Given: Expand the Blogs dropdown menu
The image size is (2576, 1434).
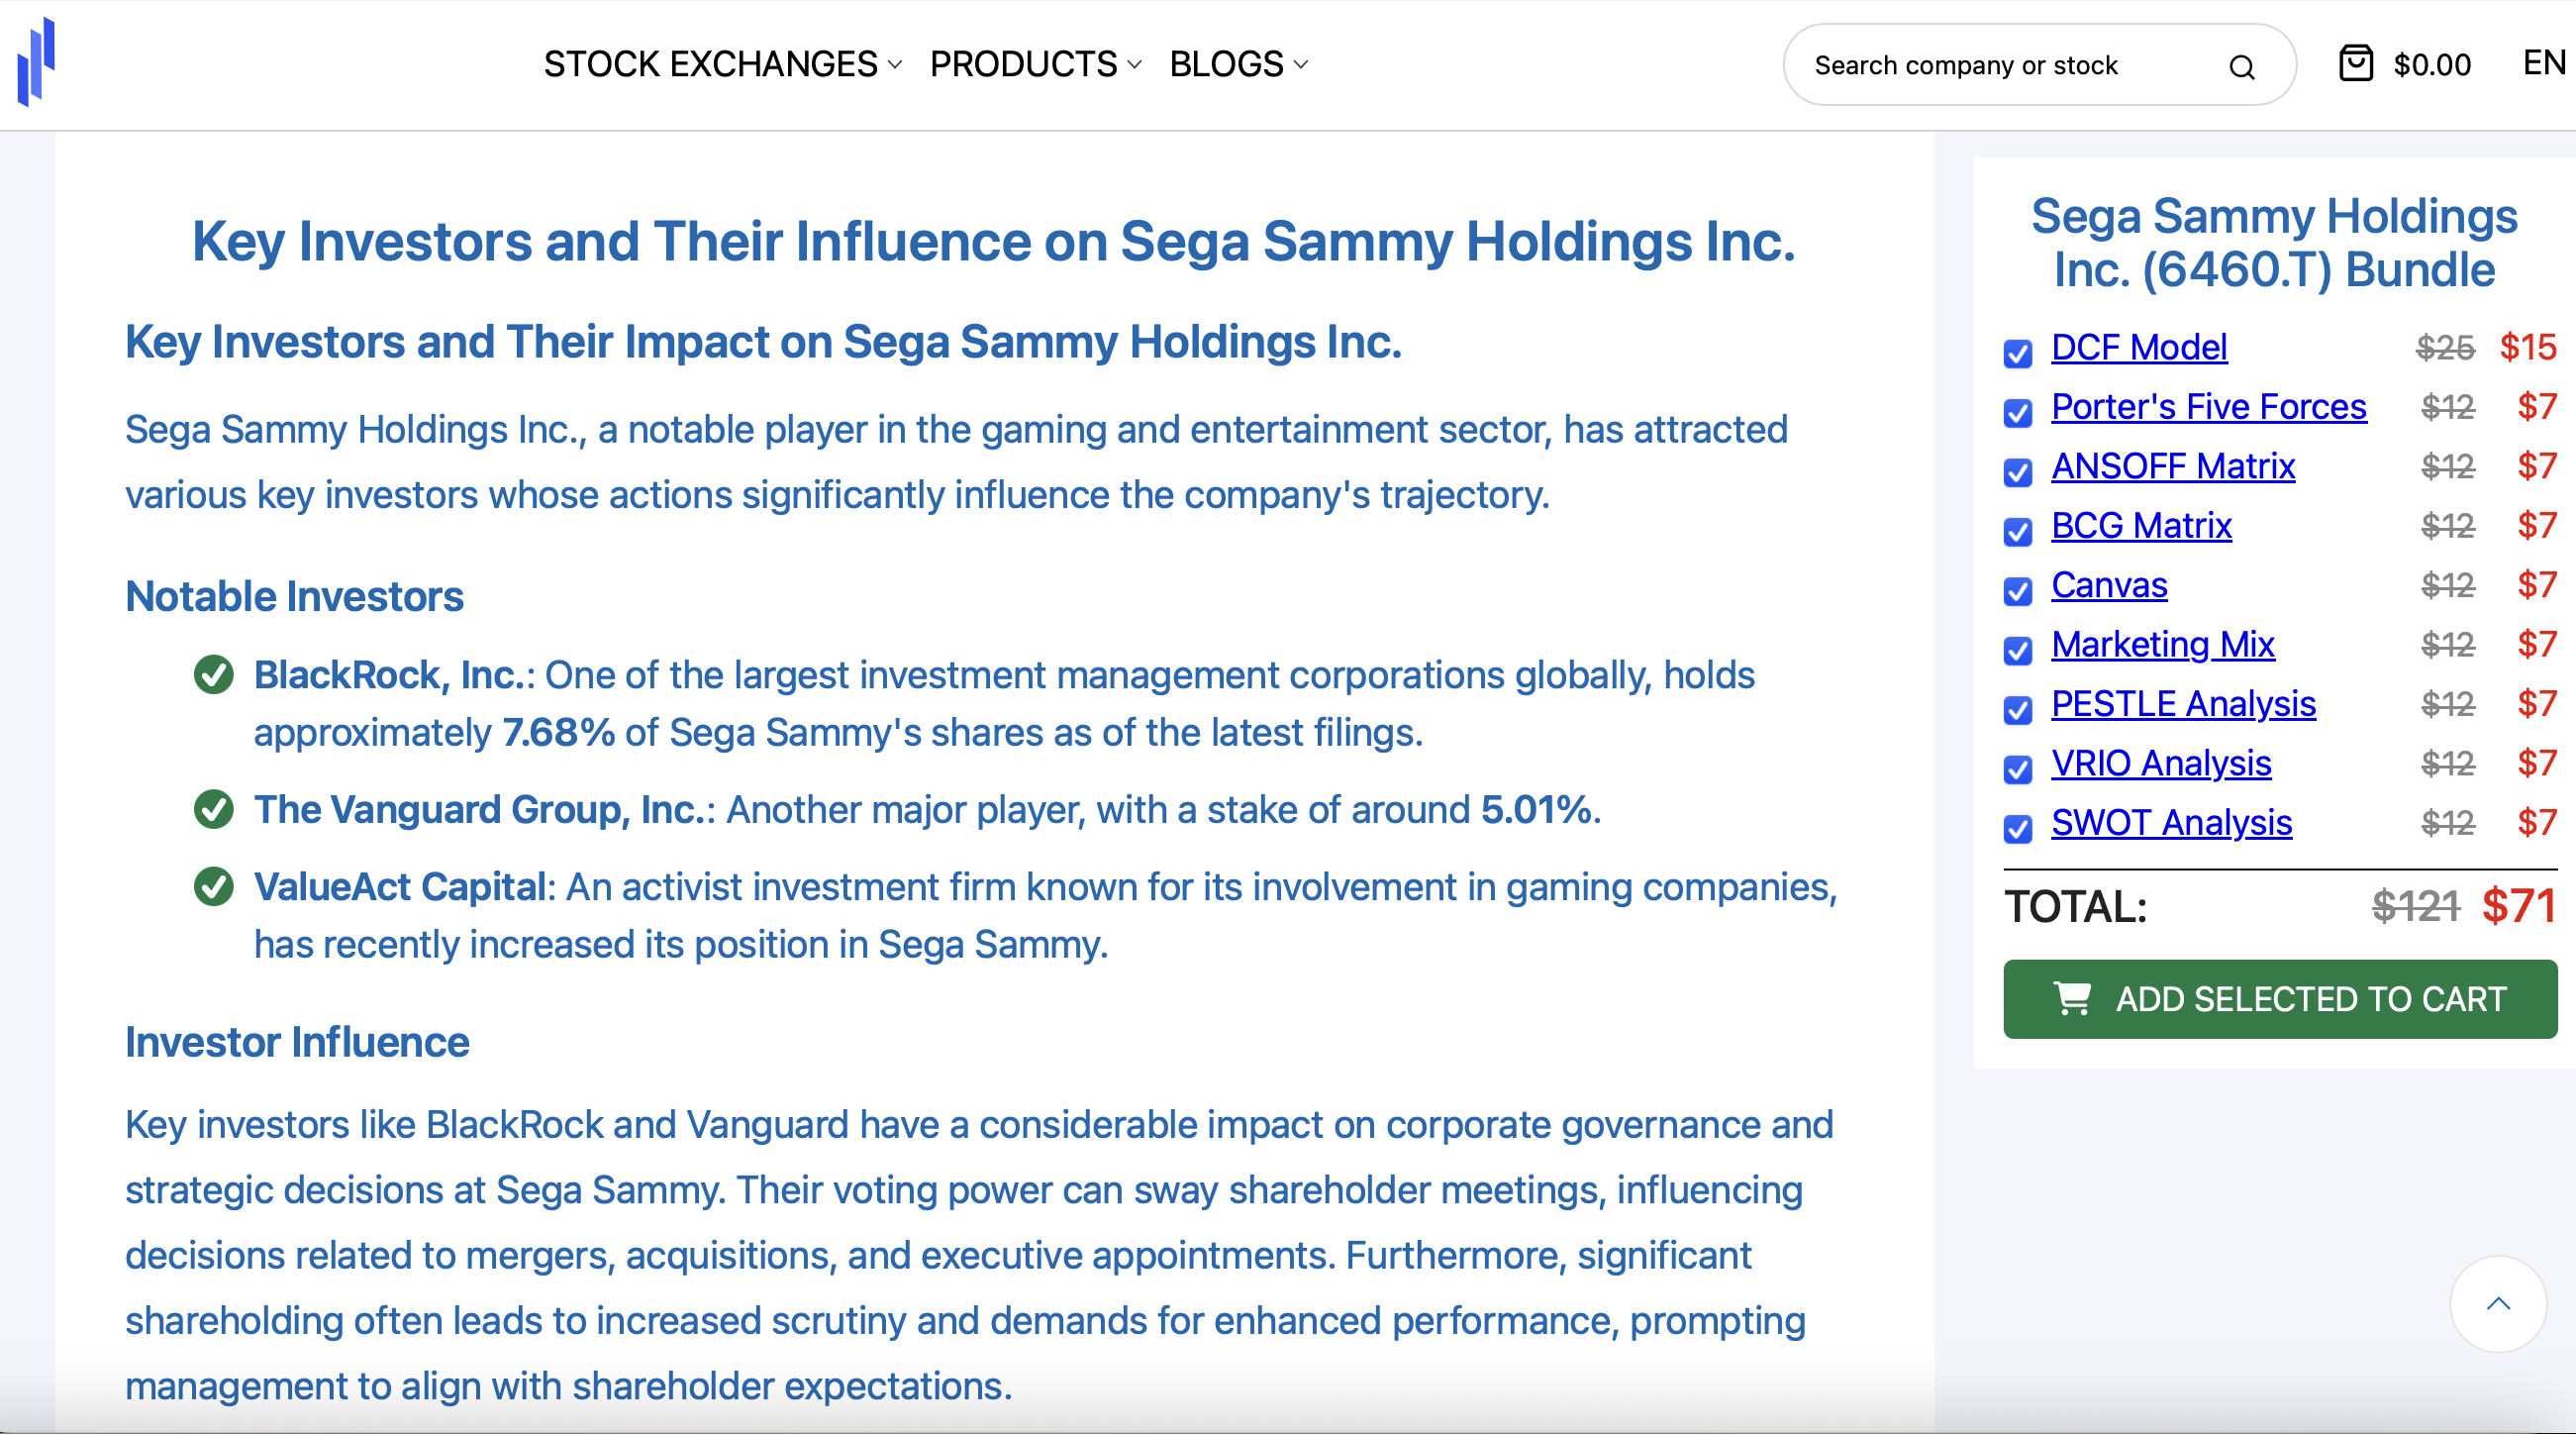Looking at the screenshot, I should 1238,65.
